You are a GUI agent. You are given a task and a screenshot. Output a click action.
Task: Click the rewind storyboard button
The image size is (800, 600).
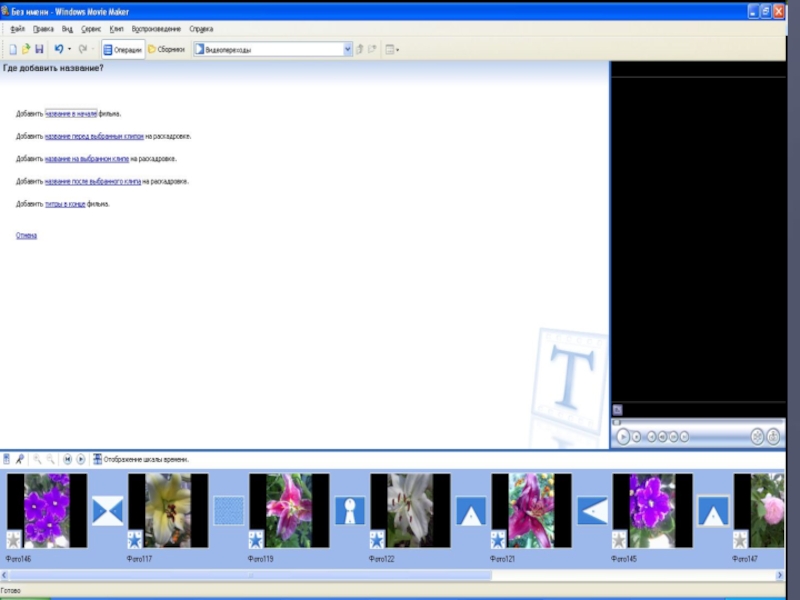pos(67,459)
